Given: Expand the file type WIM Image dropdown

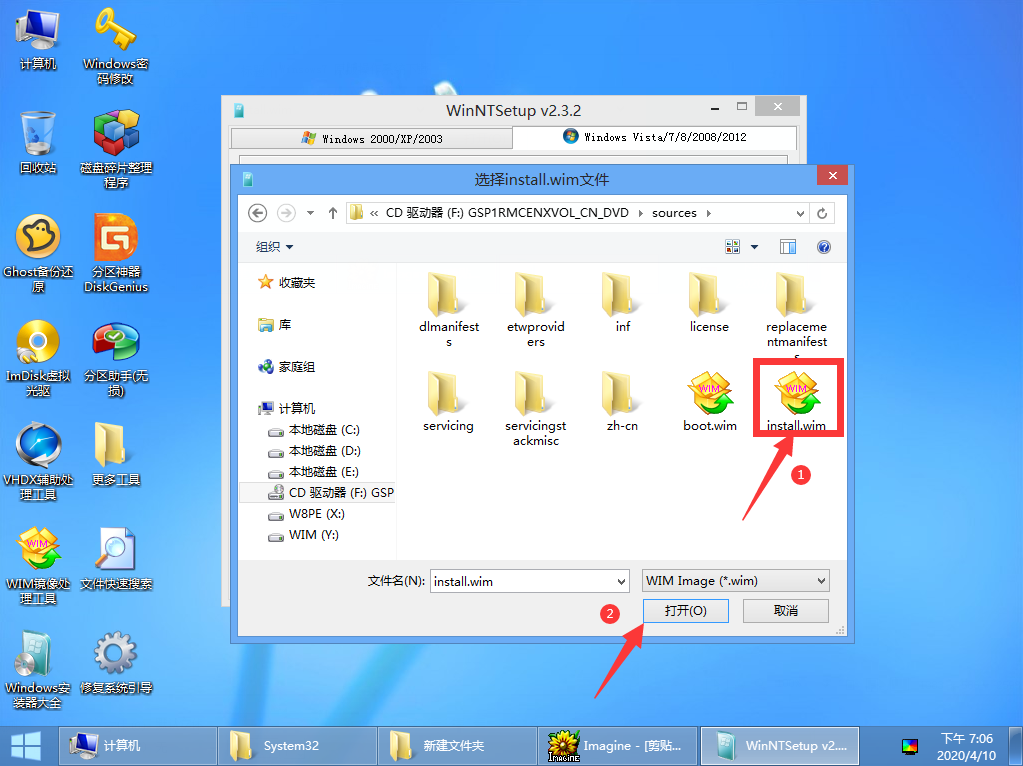Looking at the screenshot, I should click(821, 581).
